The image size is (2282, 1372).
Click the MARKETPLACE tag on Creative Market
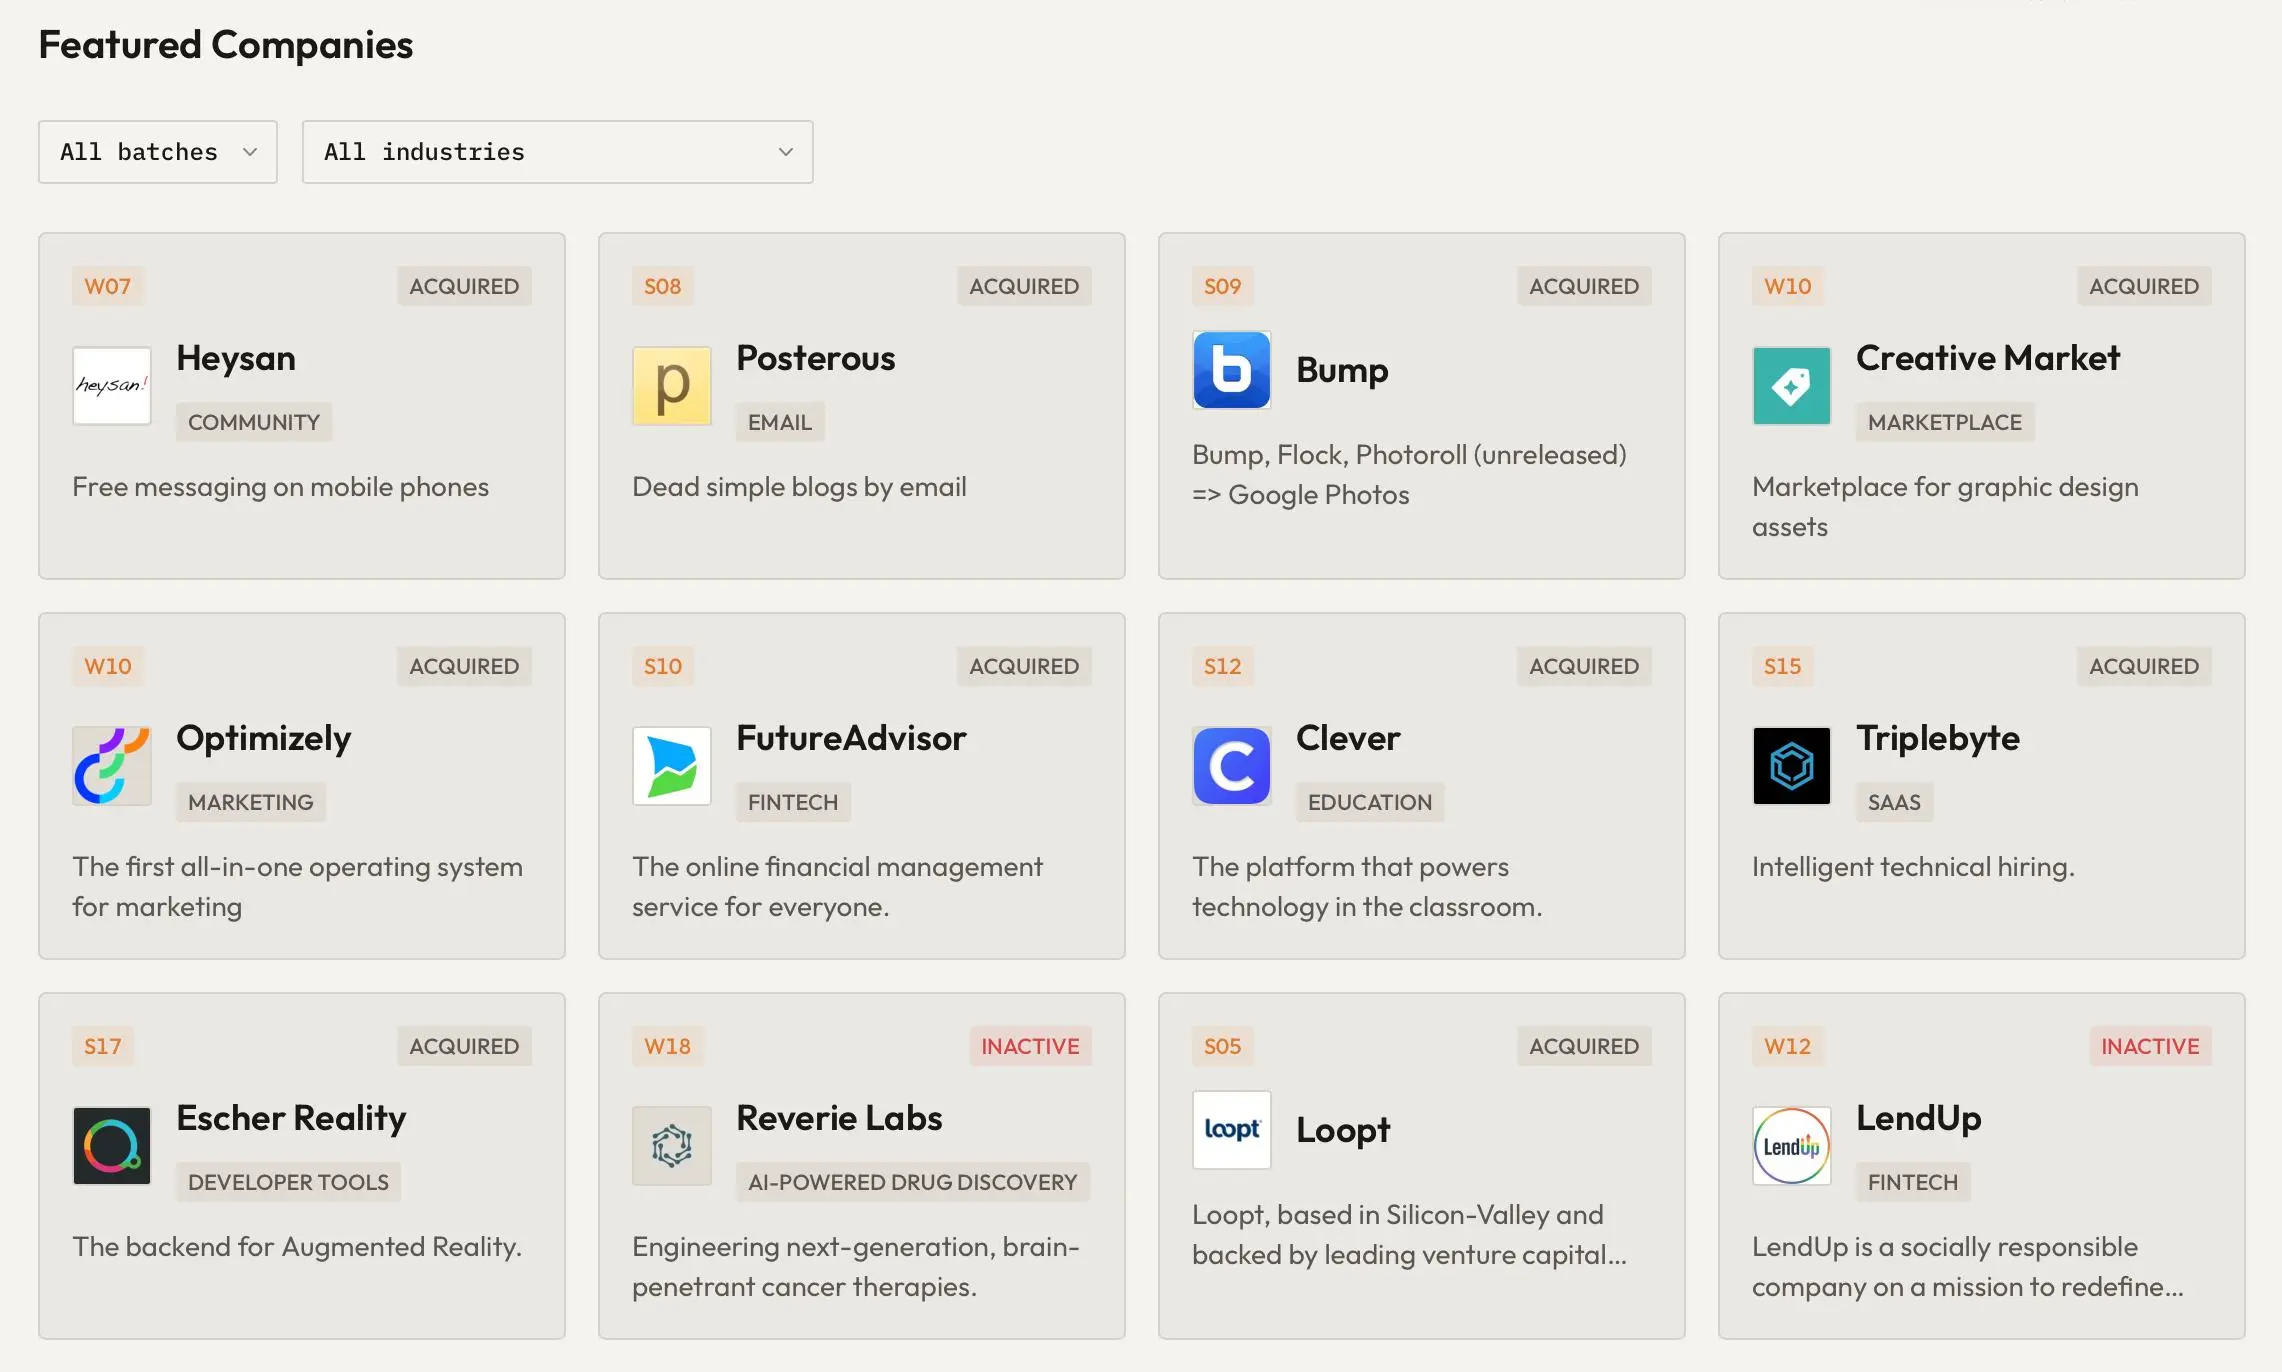click(1945, 422)
